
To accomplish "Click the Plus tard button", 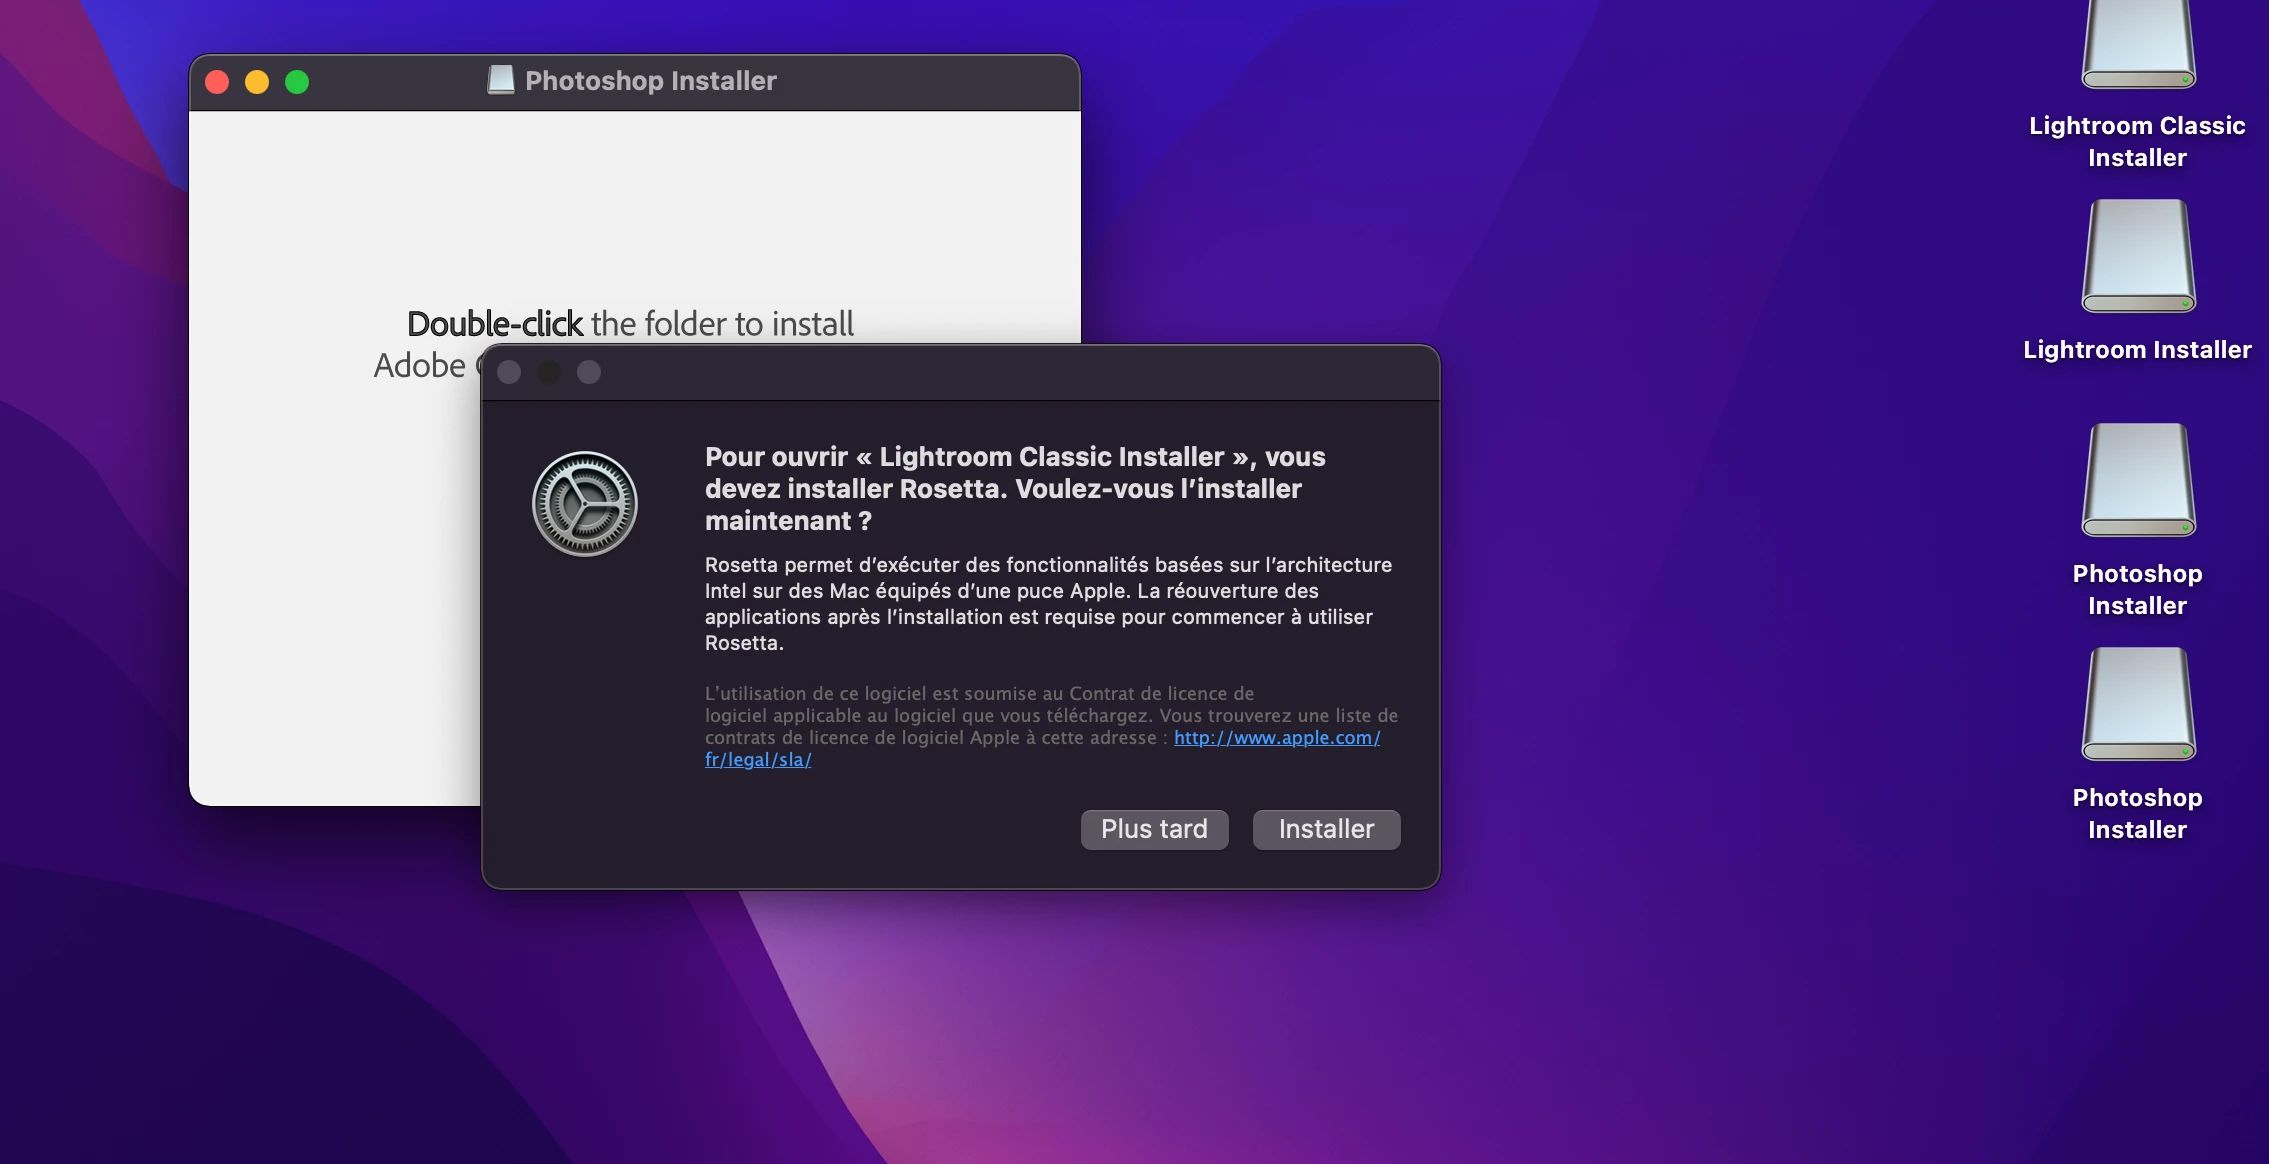I will (1154, 829).
